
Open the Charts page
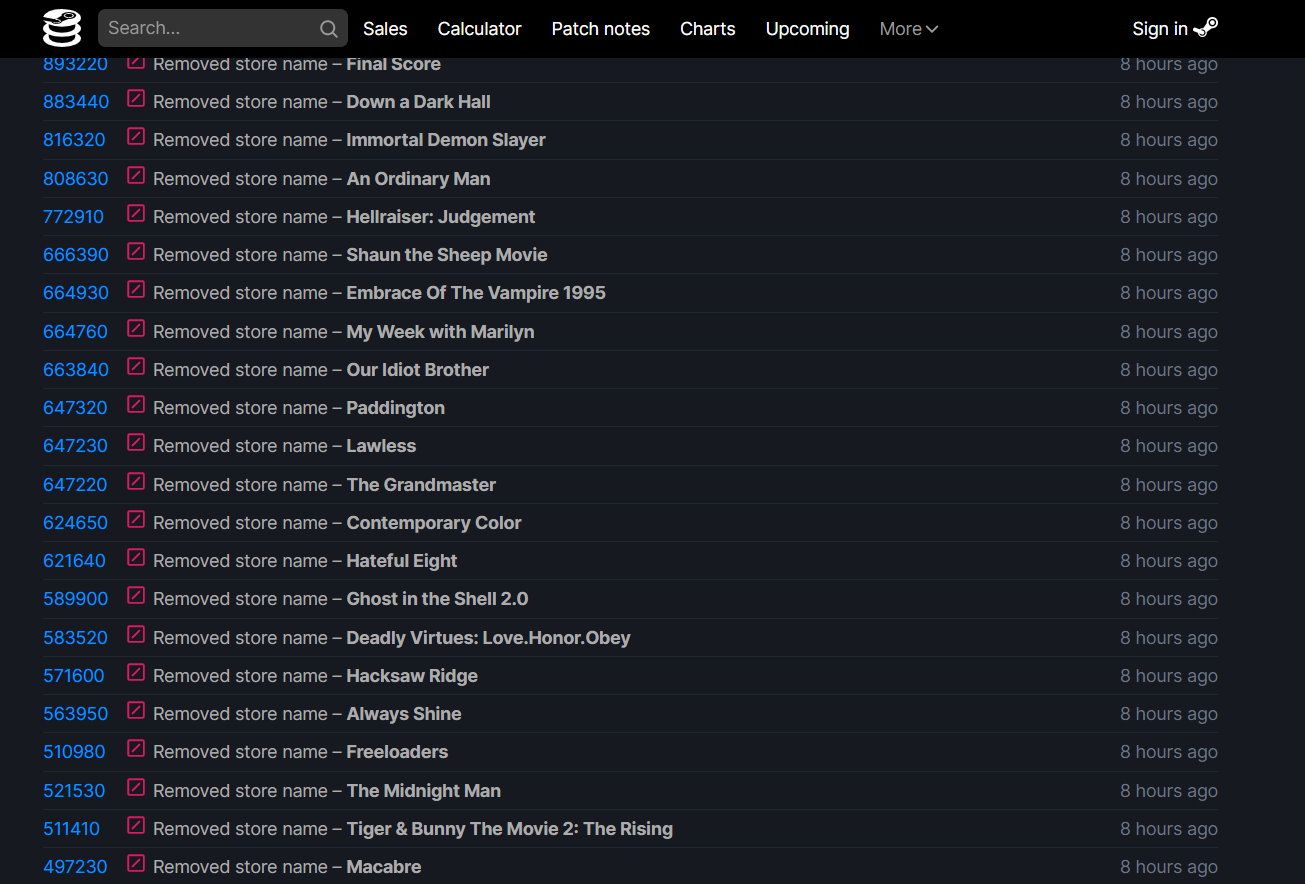pyautogui.click(x=707, y=29)
